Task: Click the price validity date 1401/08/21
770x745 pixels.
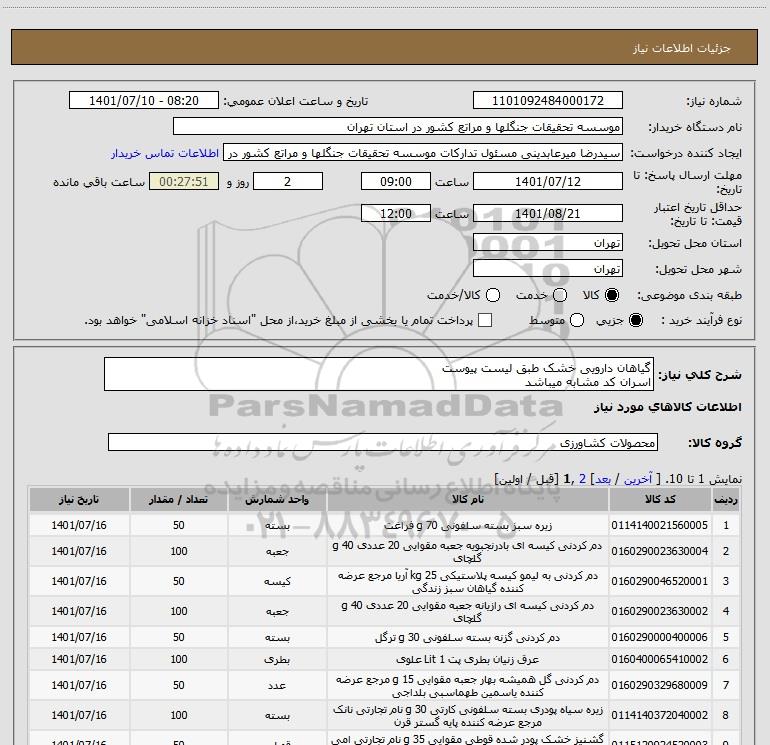Action: pyautogui.click(x=548, y=213)
